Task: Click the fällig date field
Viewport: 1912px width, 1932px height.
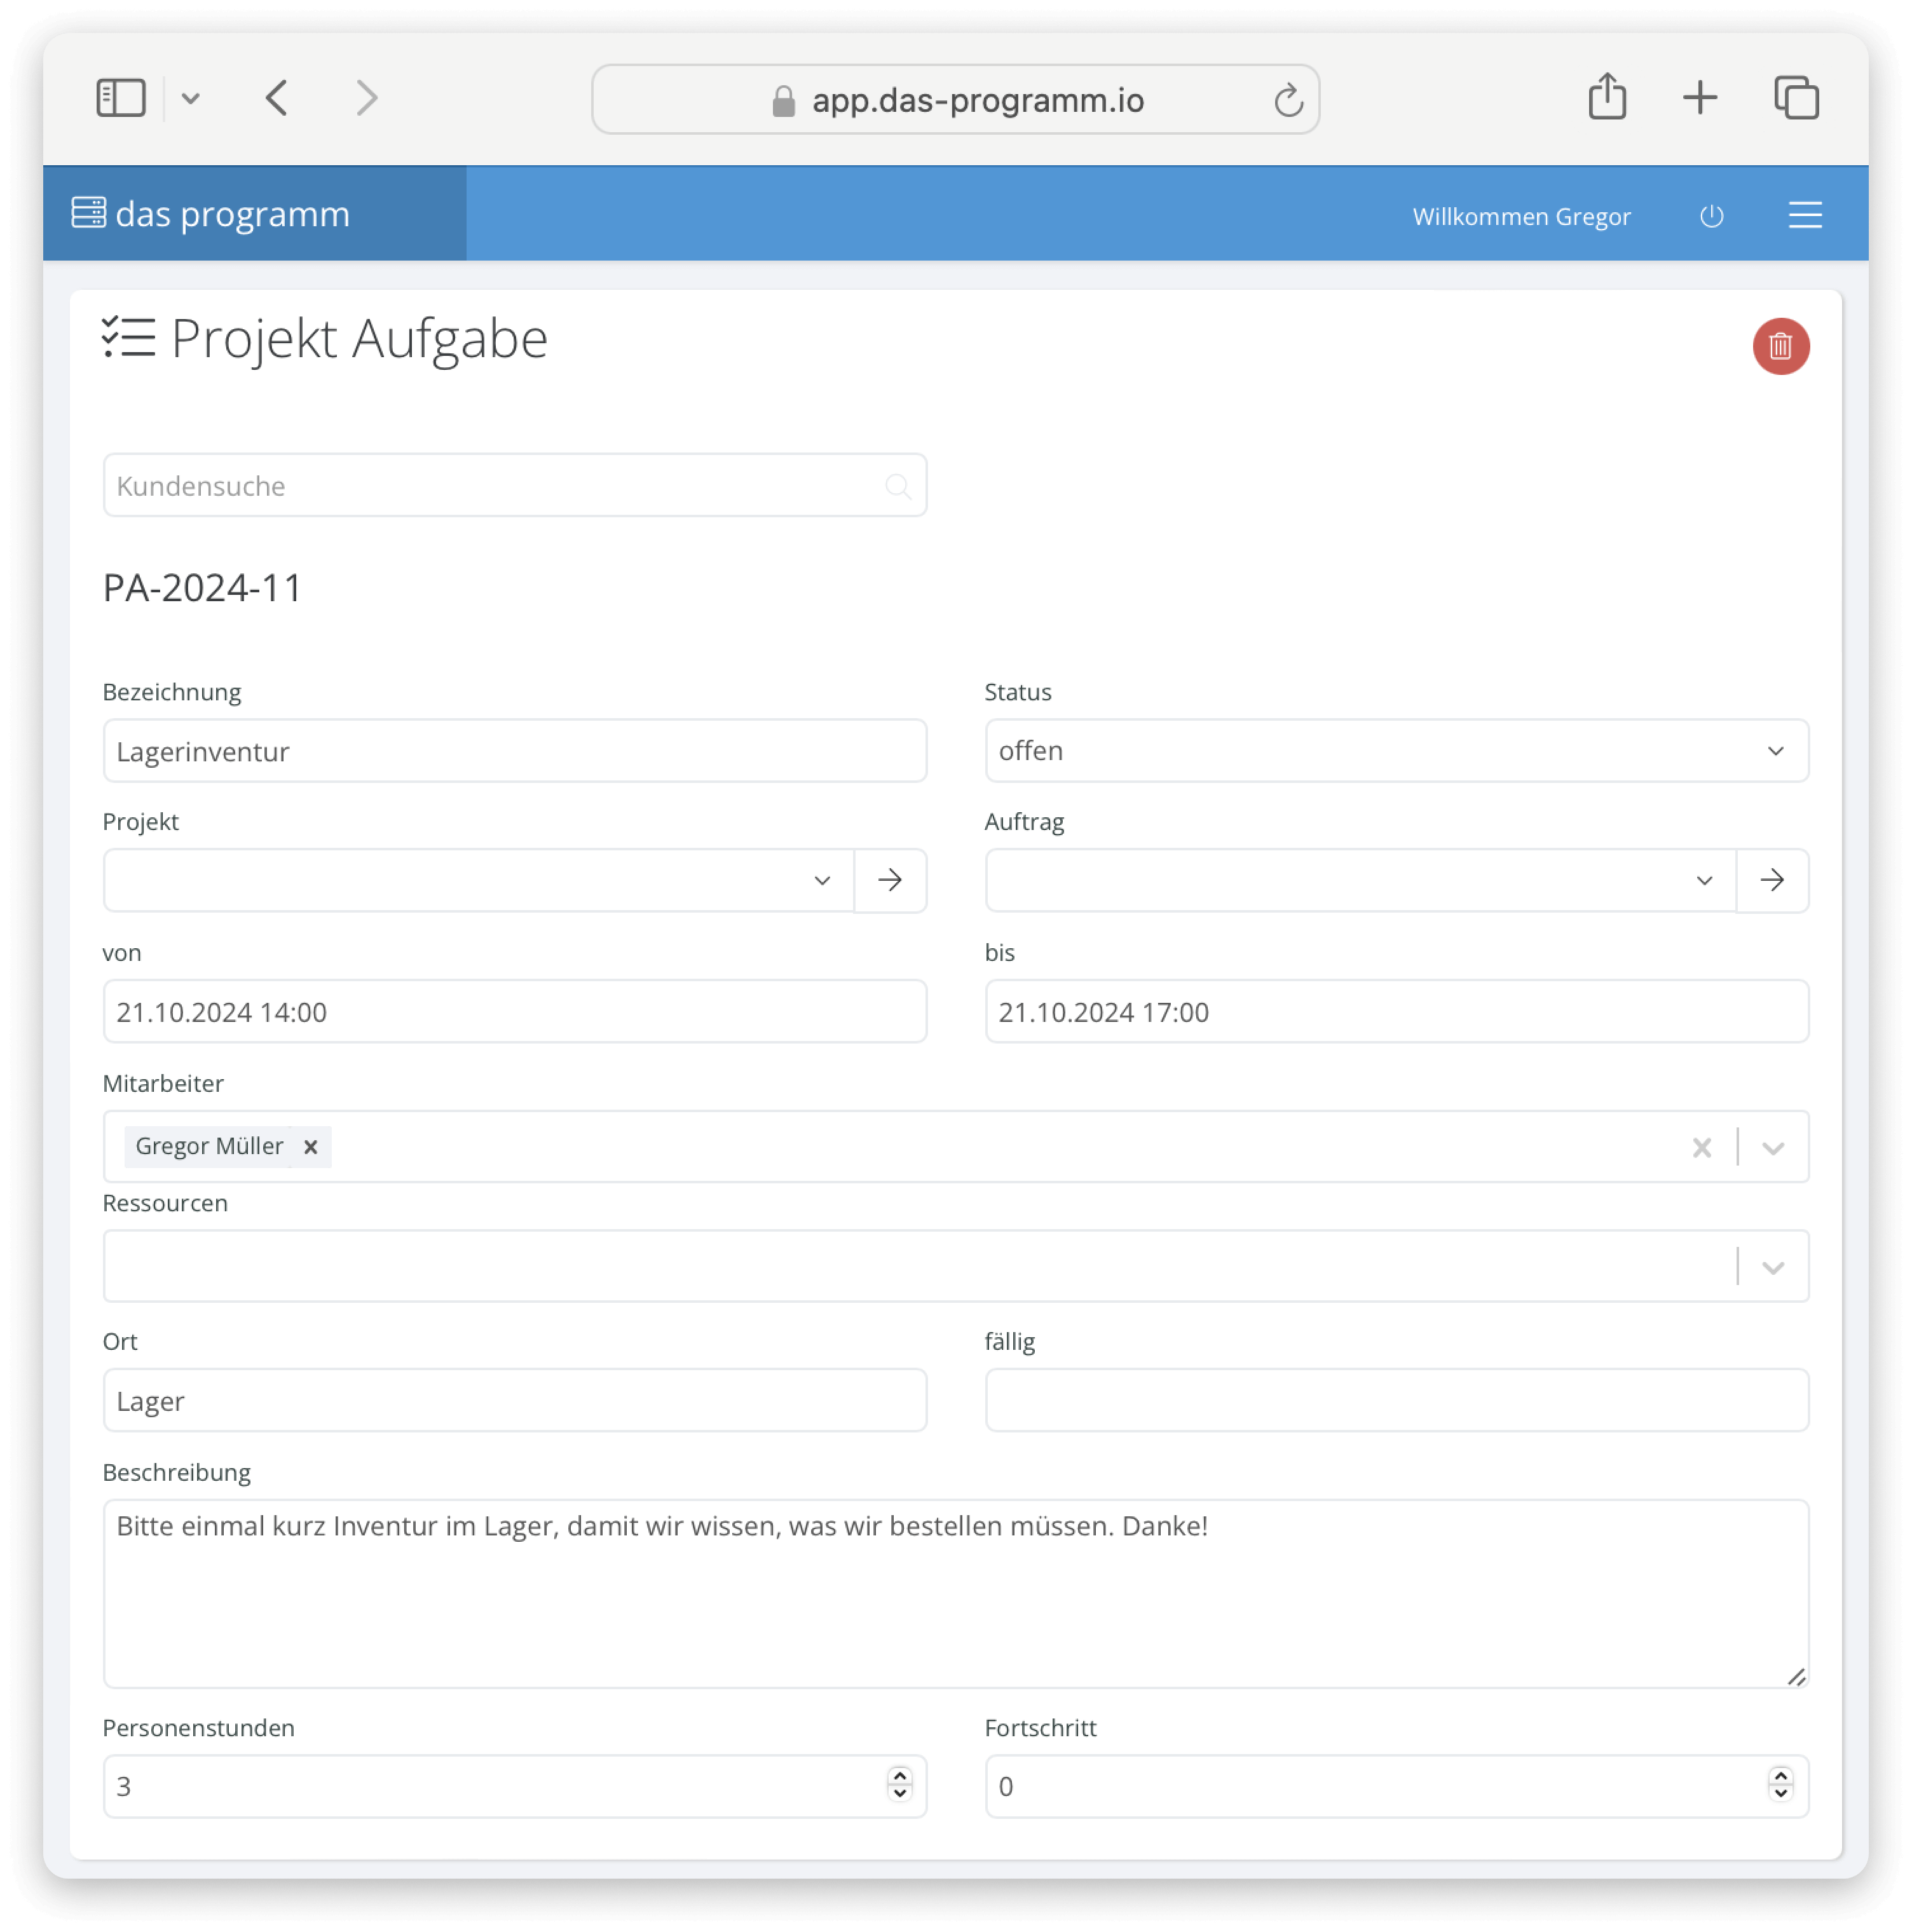Action: tap(1396, 1401)
